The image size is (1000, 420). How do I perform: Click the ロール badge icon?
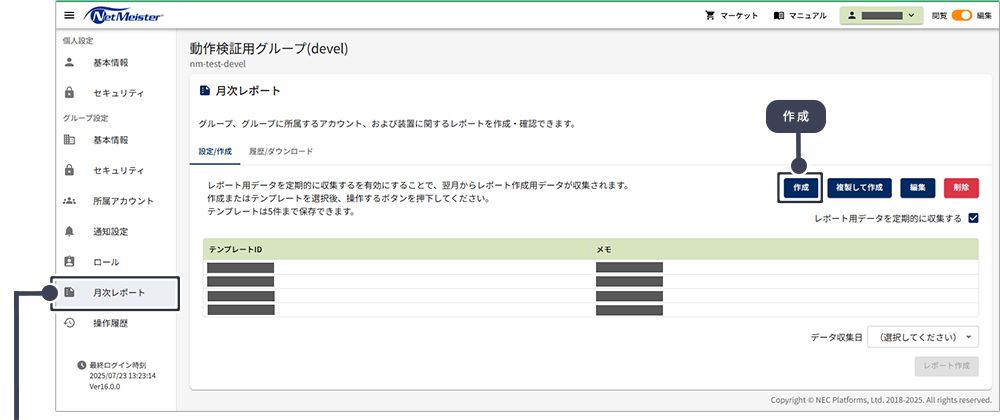[x=69, y=262]
